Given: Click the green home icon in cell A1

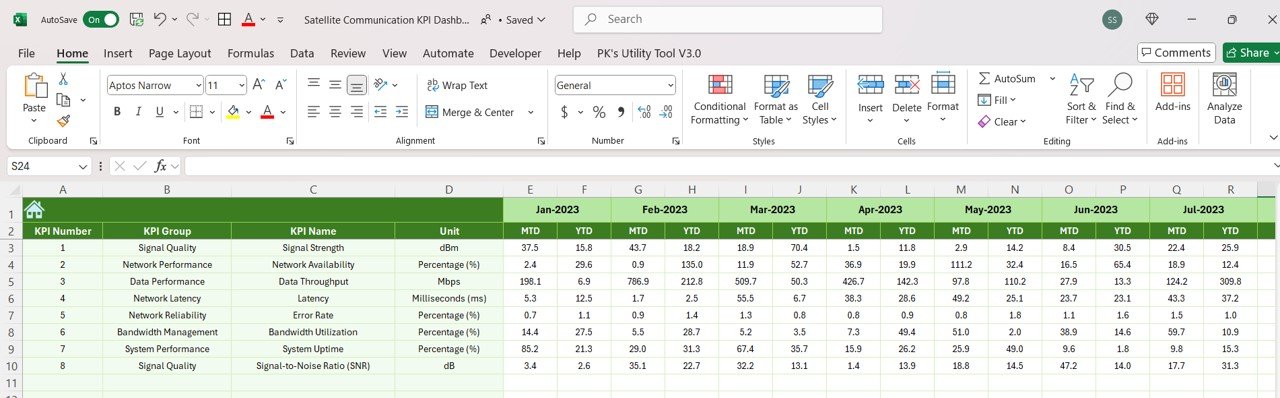Looking at the screenshot, I should coord(35,210).
